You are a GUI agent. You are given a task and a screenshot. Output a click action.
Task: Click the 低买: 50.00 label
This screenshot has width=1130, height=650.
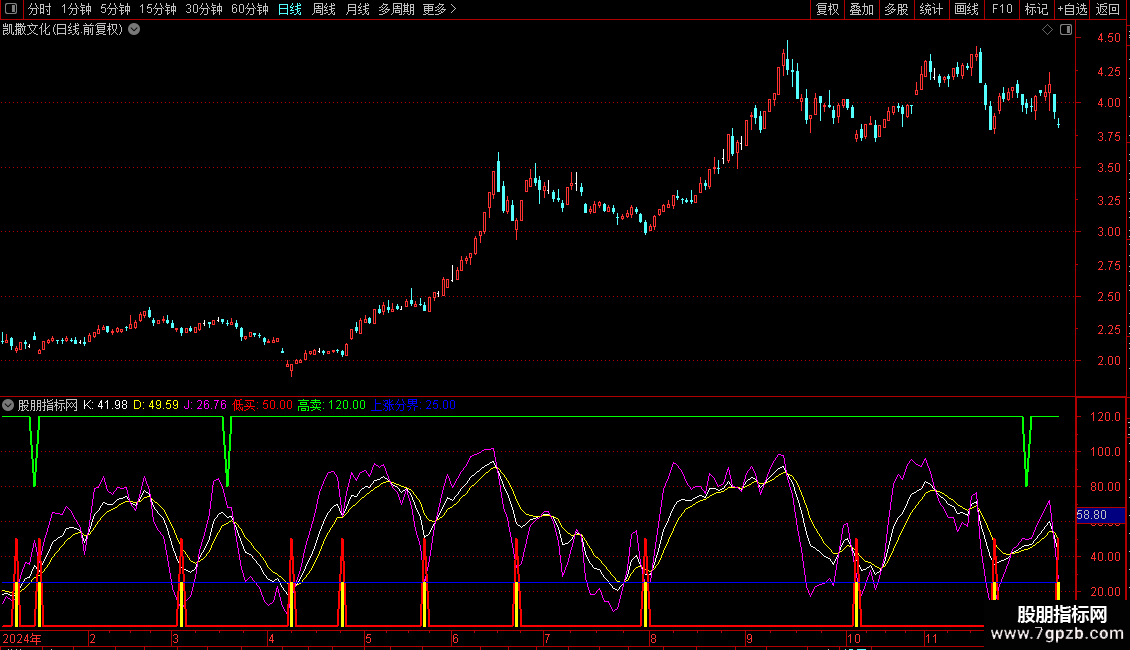[x=262, y=405]
